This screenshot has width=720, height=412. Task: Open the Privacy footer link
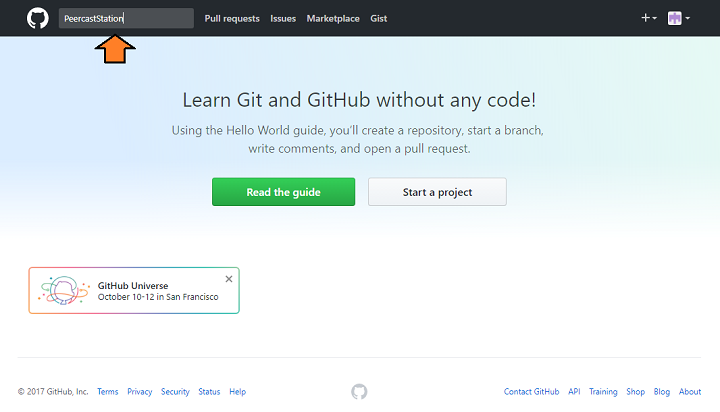point(140,392)
